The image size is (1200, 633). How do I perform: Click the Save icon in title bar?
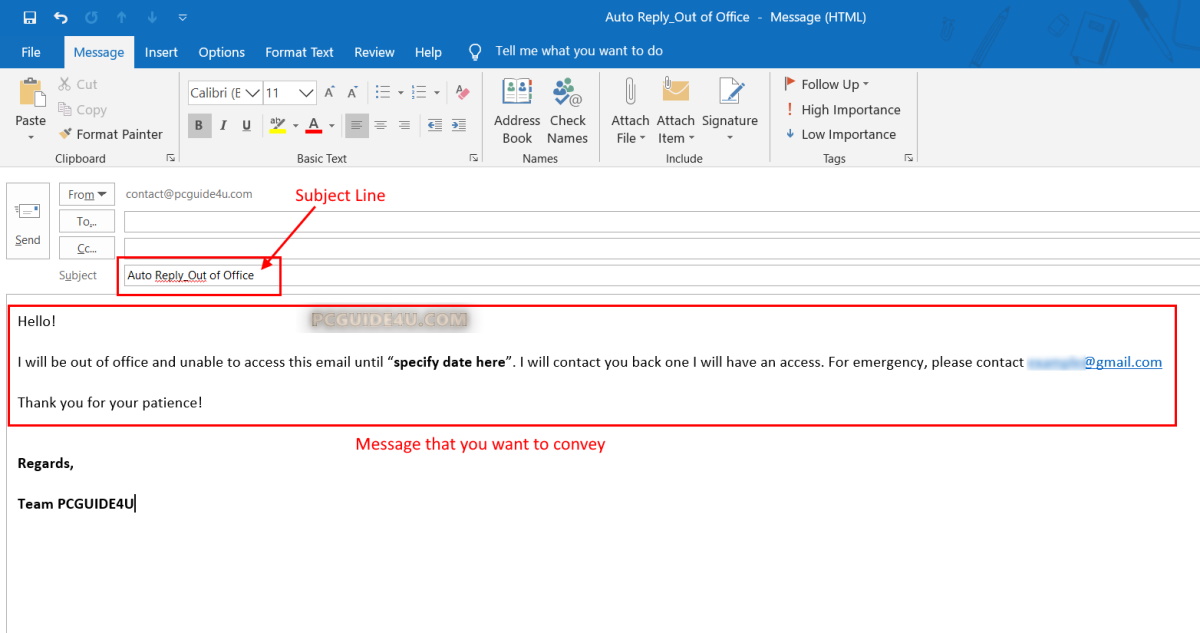[29, 17]
